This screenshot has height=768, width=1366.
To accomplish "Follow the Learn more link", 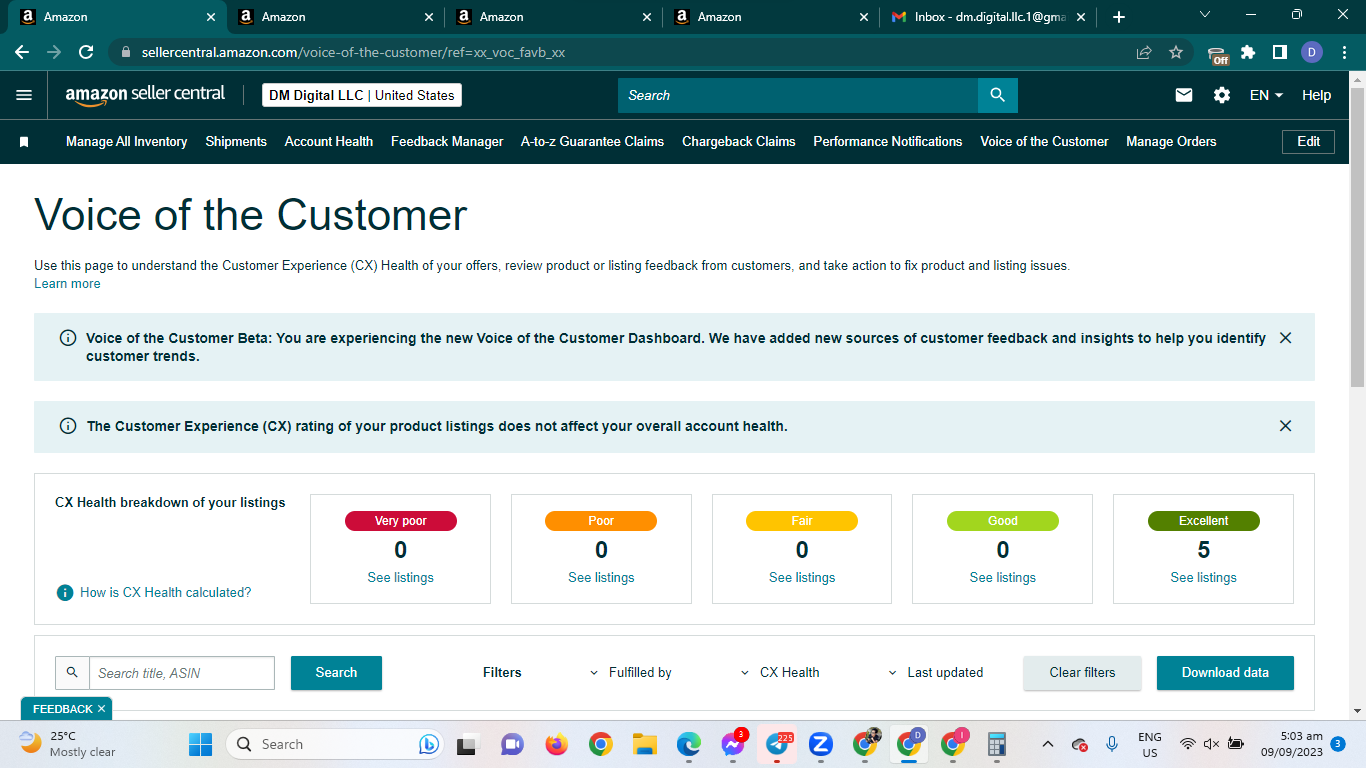I will click(x=67, y=284).
